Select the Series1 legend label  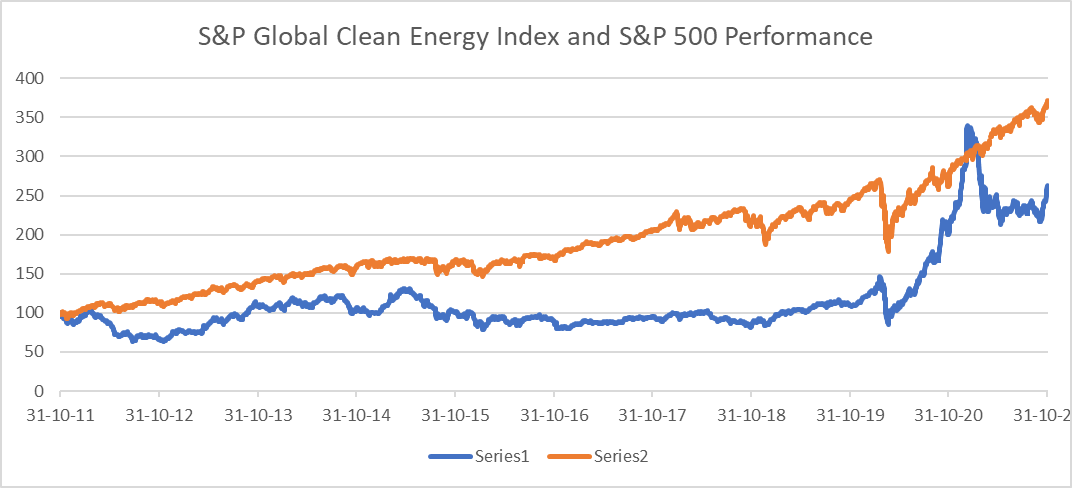coord(506,455)
